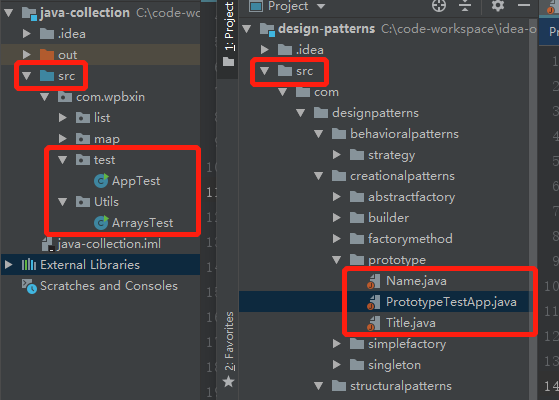Hide the Project tool window with minus icon
Viewport: 559px width, 400px height.
[524, 5]
